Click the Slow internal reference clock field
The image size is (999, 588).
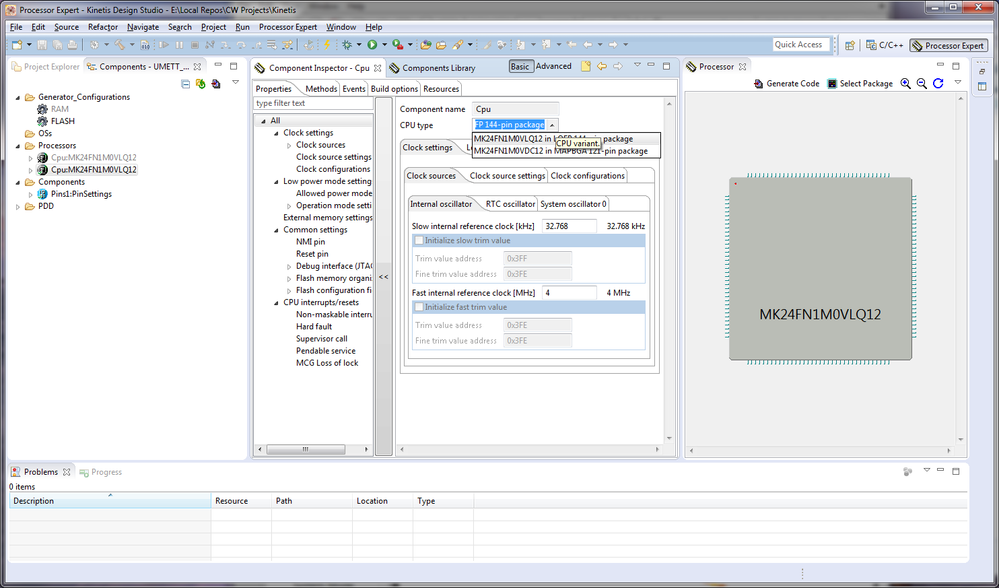point(569,226)
